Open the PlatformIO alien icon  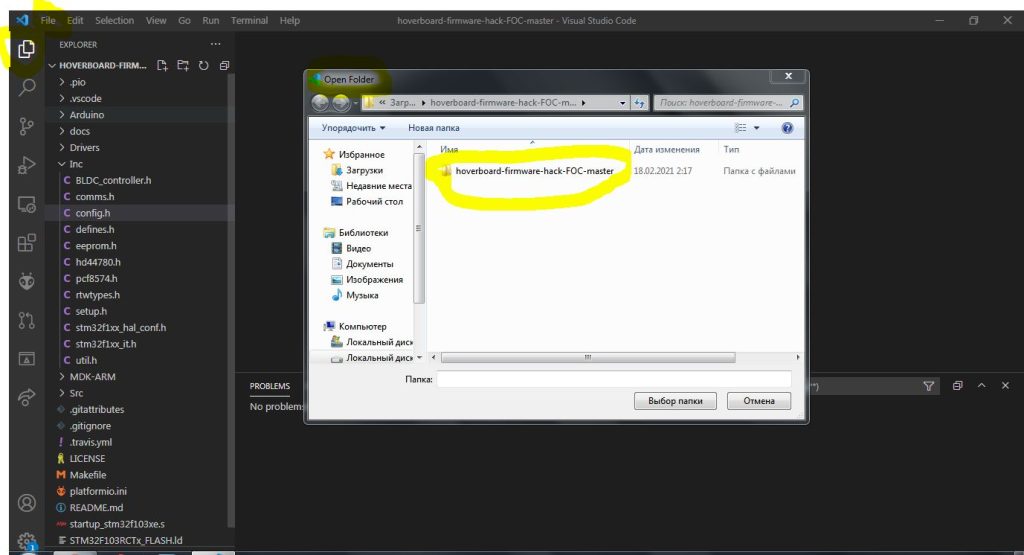(x=26, y=282)
